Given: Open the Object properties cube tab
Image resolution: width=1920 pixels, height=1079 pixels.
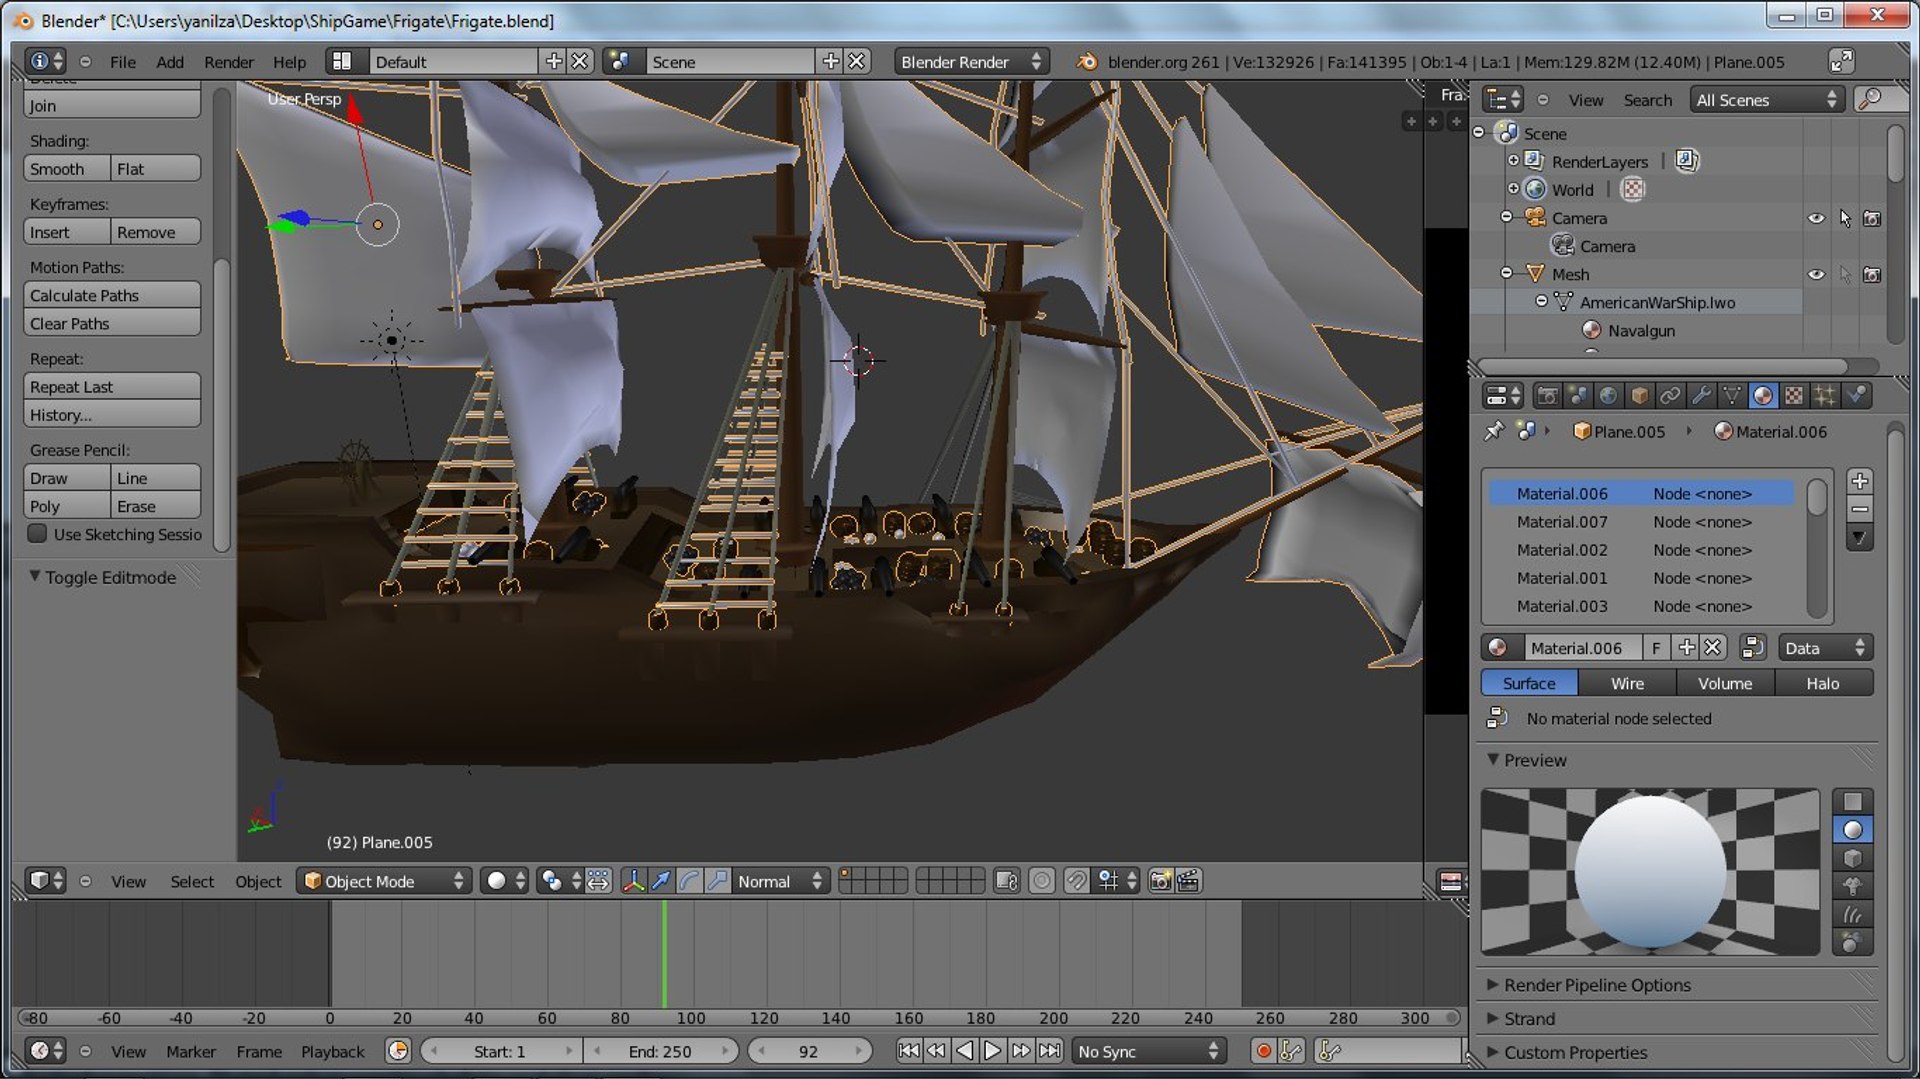Looking at the screenshot, I should click(x=1640, y=396).
